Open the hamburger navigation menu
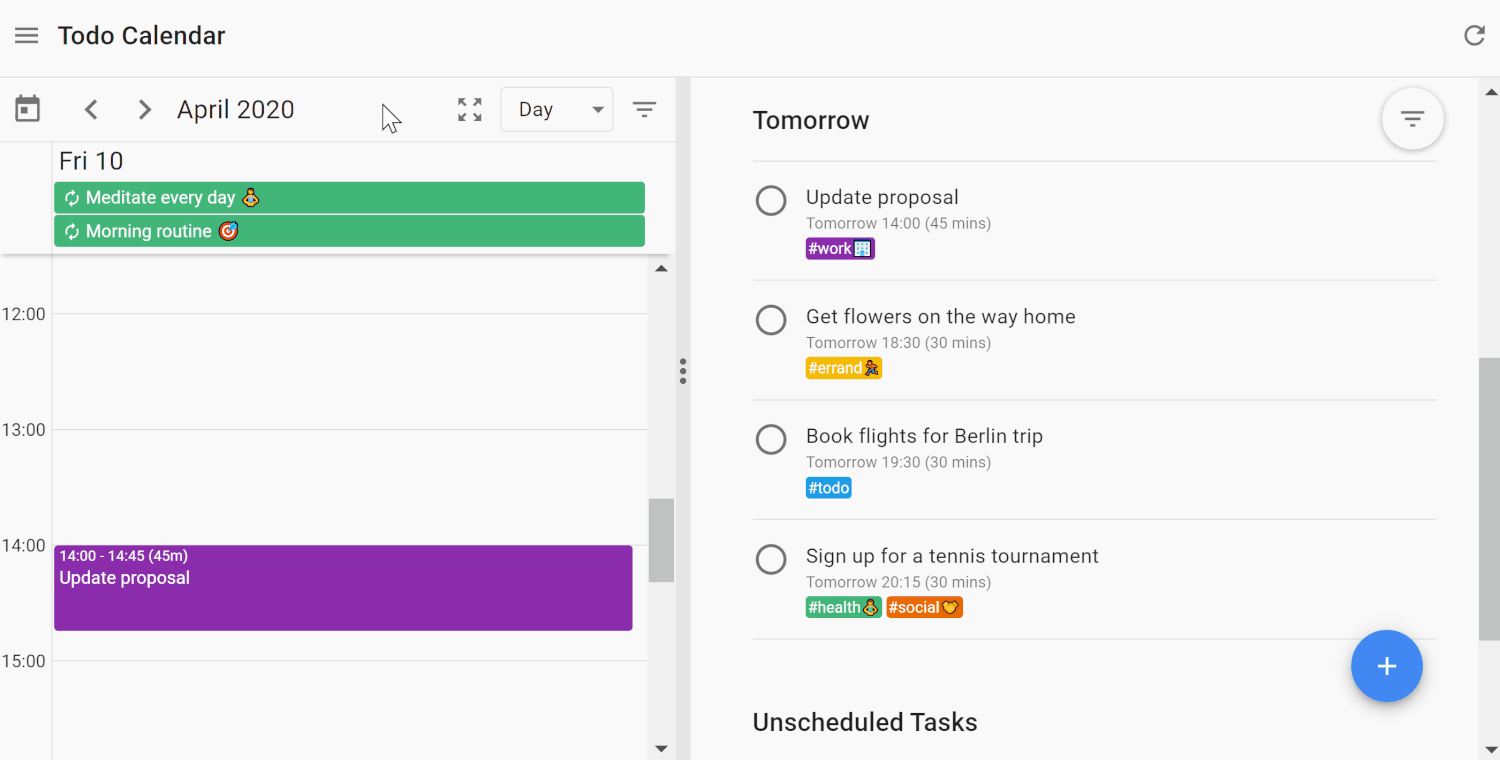The height and width of the screenshot is (760, 1500). 26,36
